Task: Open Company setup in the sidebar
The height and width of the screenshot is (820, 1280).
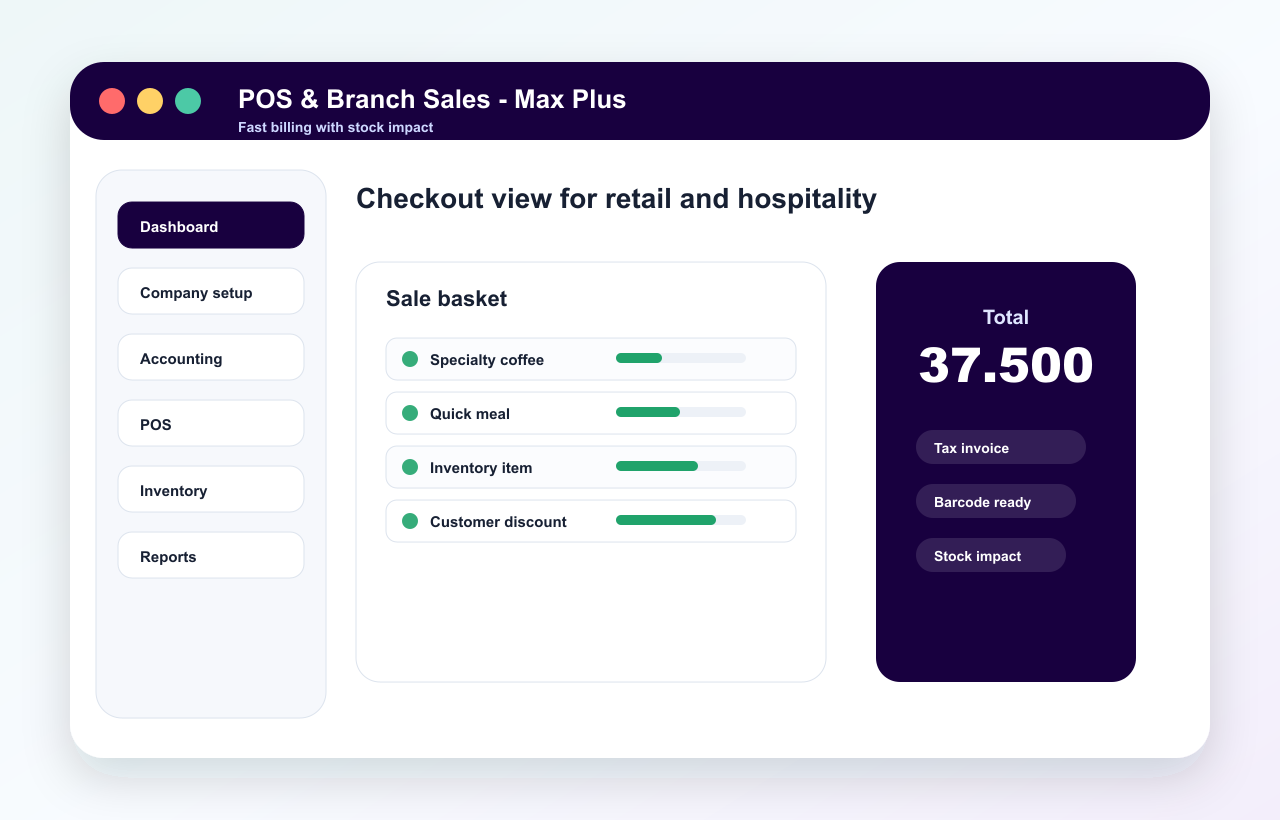Action: point(211,291)
